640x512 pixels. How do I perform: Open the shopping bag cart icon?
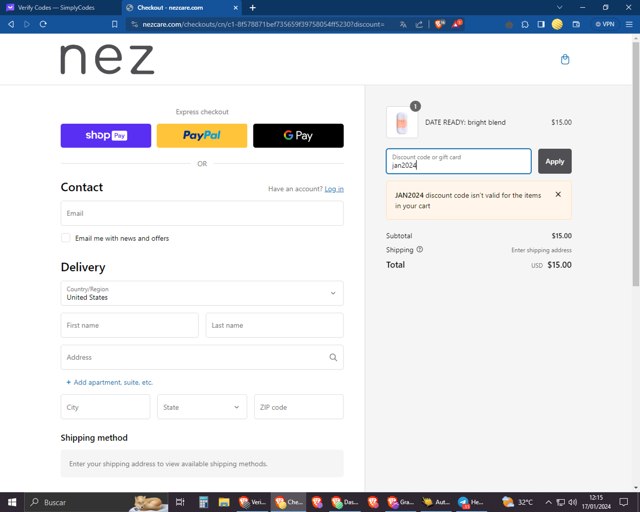click(x=565, y=60)
